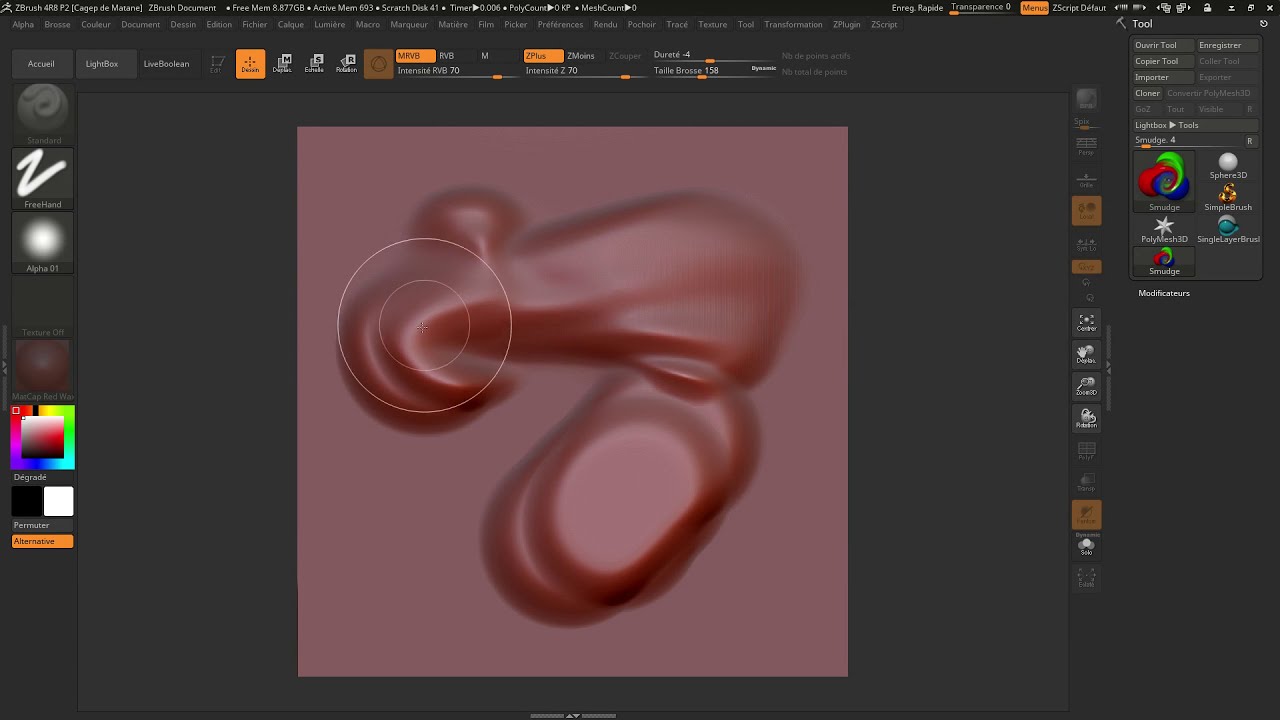The height and width of the screenshot is (720, 1280).
Task: Click the Solo icon on right shelf
Action: pos(1086,546)
